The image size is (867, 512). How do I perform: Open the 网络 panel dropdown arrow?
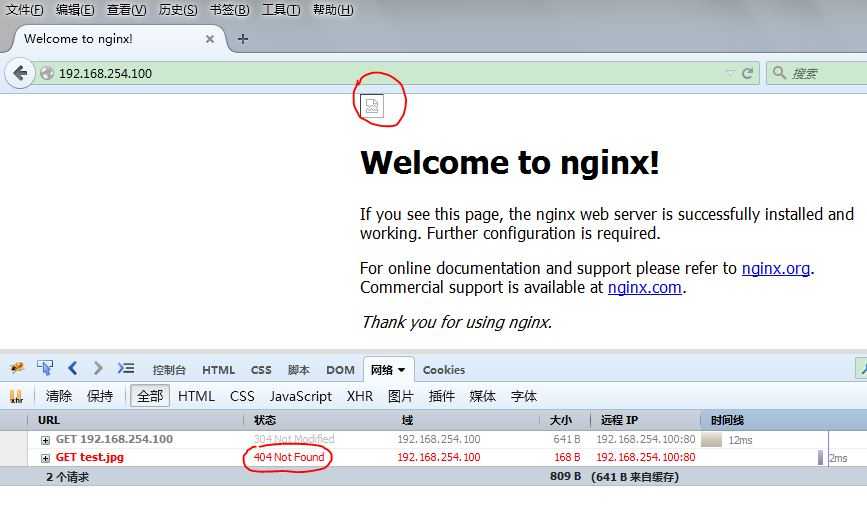(401, 370)
